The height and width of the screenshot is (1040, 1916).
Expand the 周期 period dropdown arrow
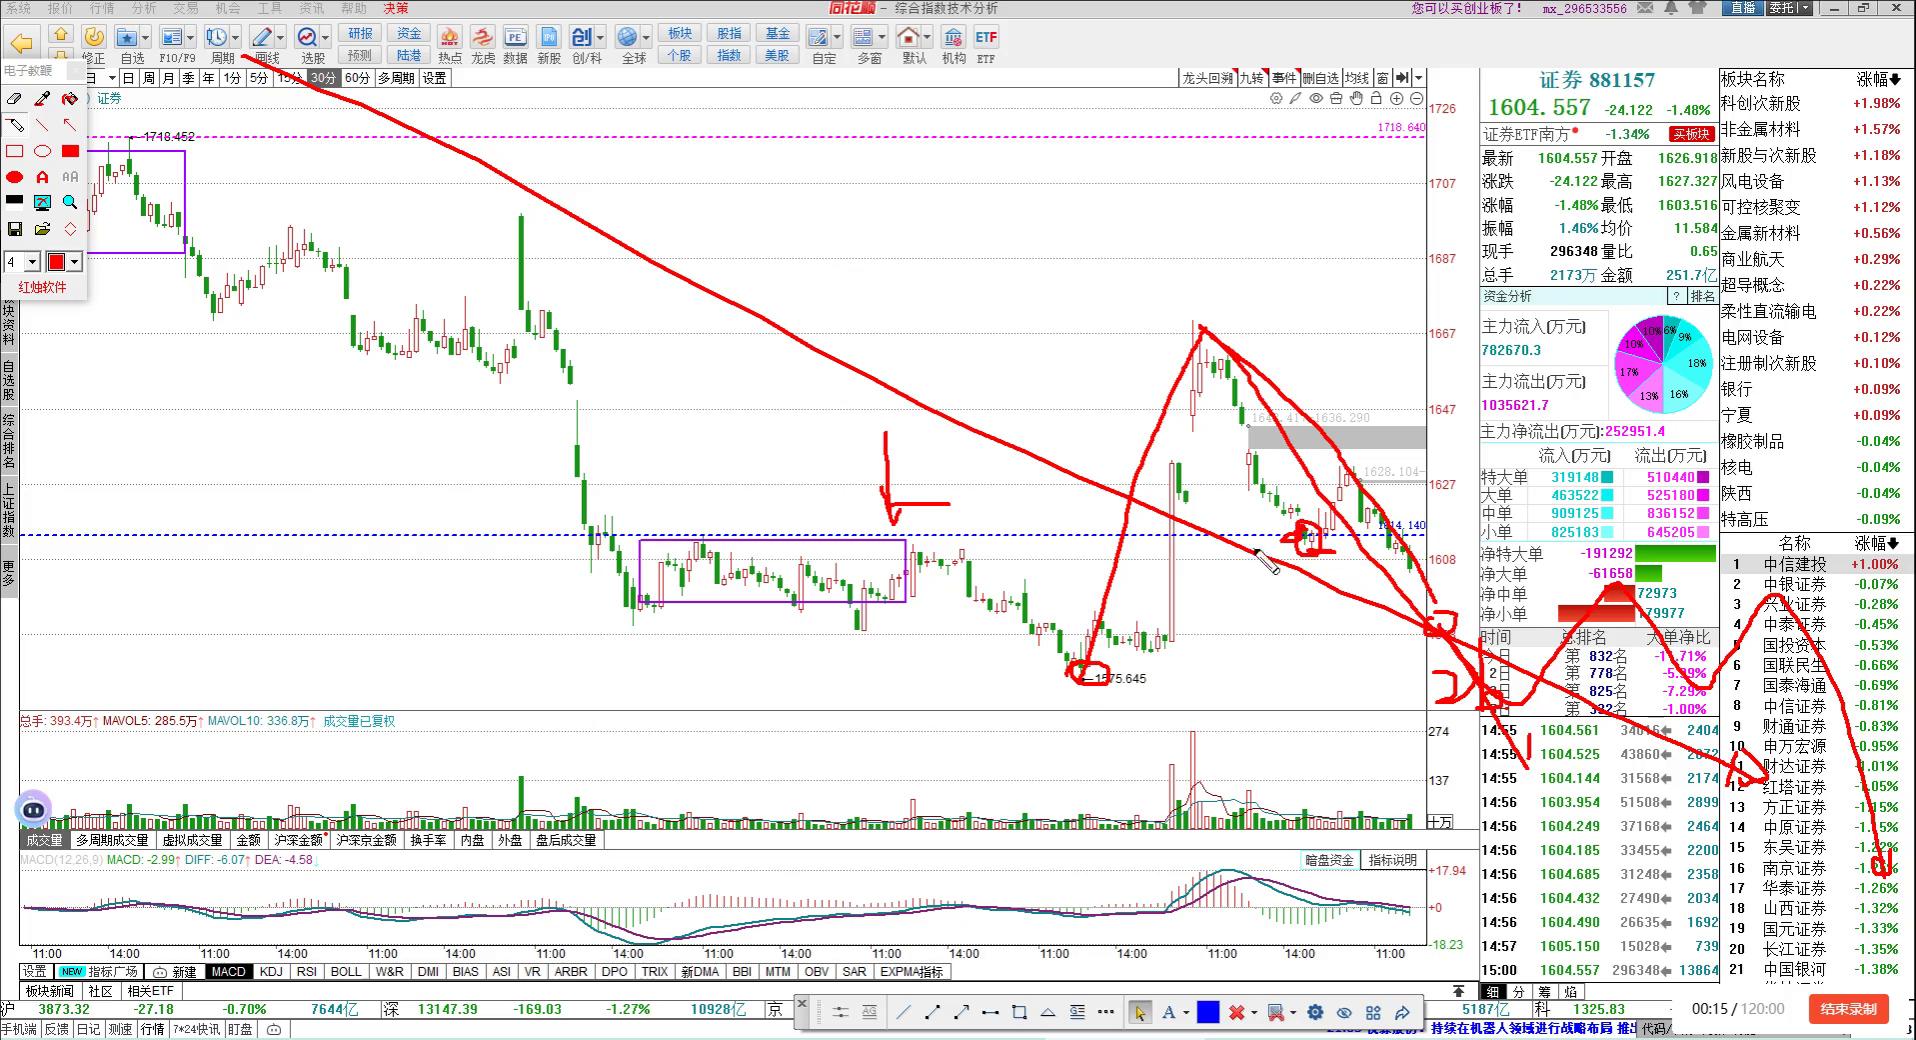tap(235, 38)
